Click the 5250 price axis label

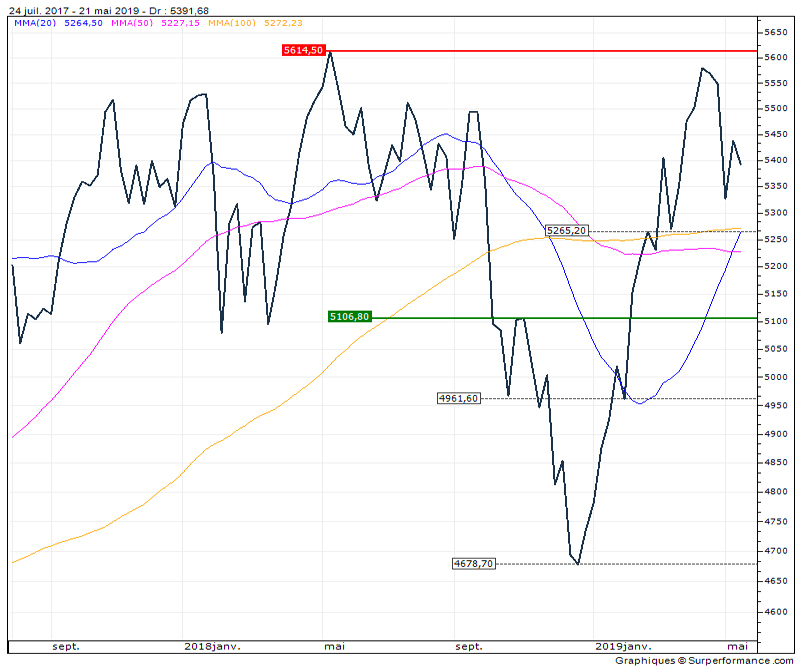click(776, 239)
